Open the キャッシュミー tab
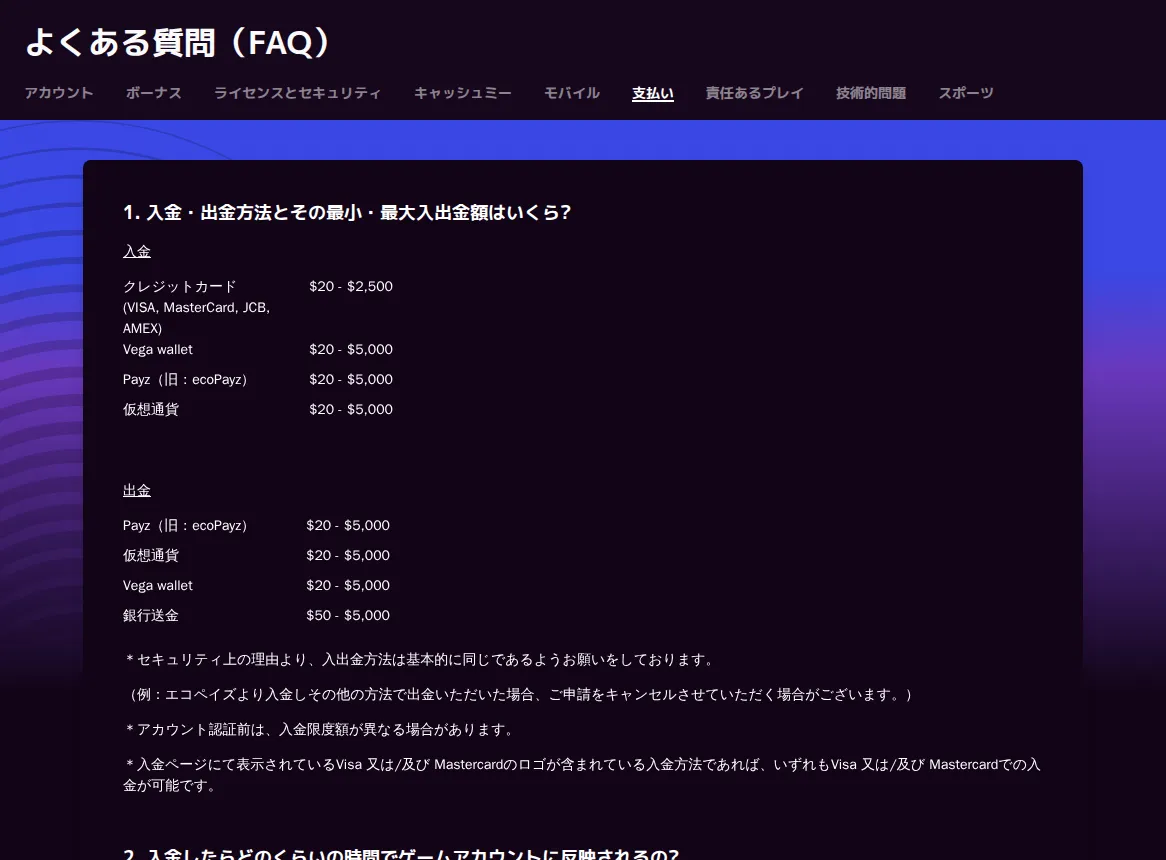This screenshot has width=1166, height=860. pos(463,93)
